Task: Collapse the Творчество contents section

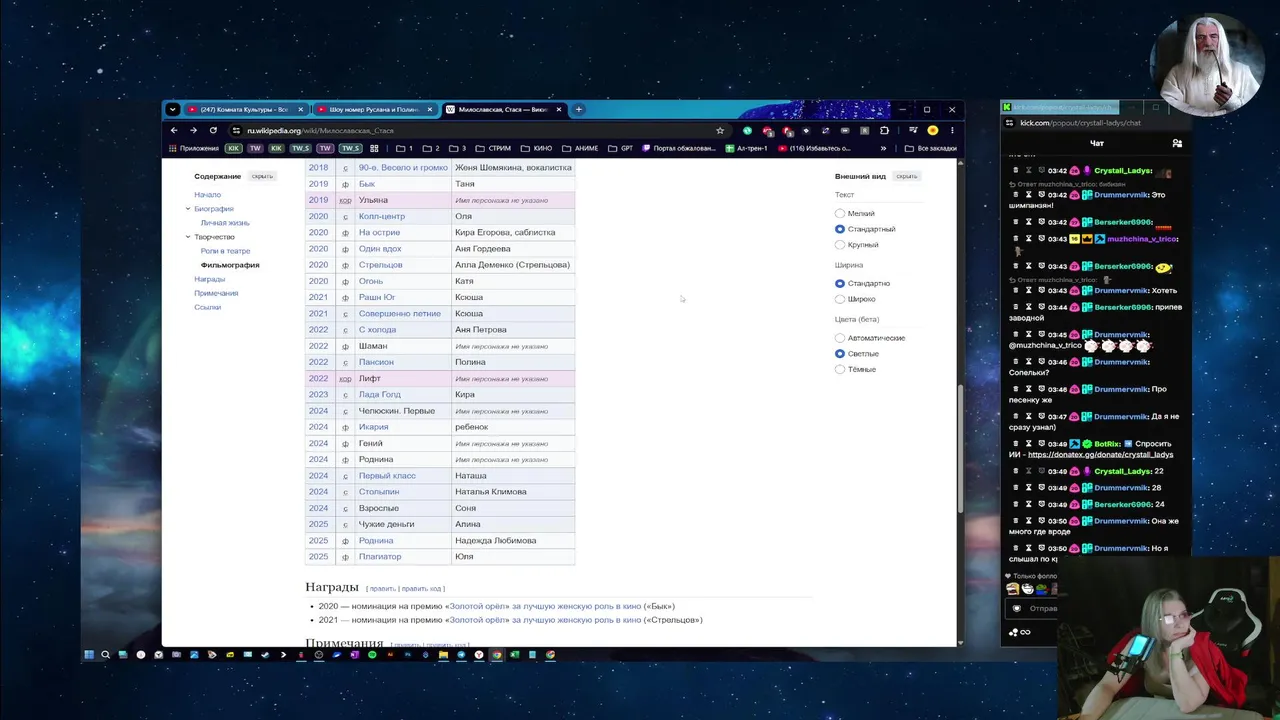Action: click(x=187, y=237)
